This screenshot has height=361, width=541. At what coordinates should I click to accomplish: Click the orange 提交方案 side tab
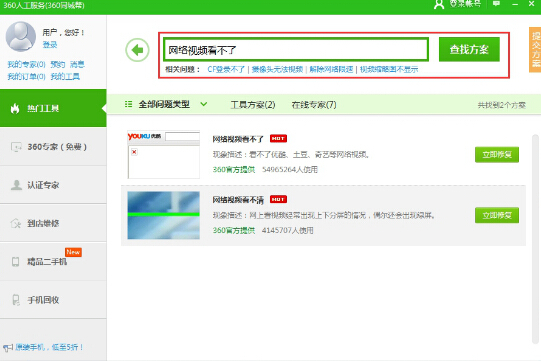[535, 50]
